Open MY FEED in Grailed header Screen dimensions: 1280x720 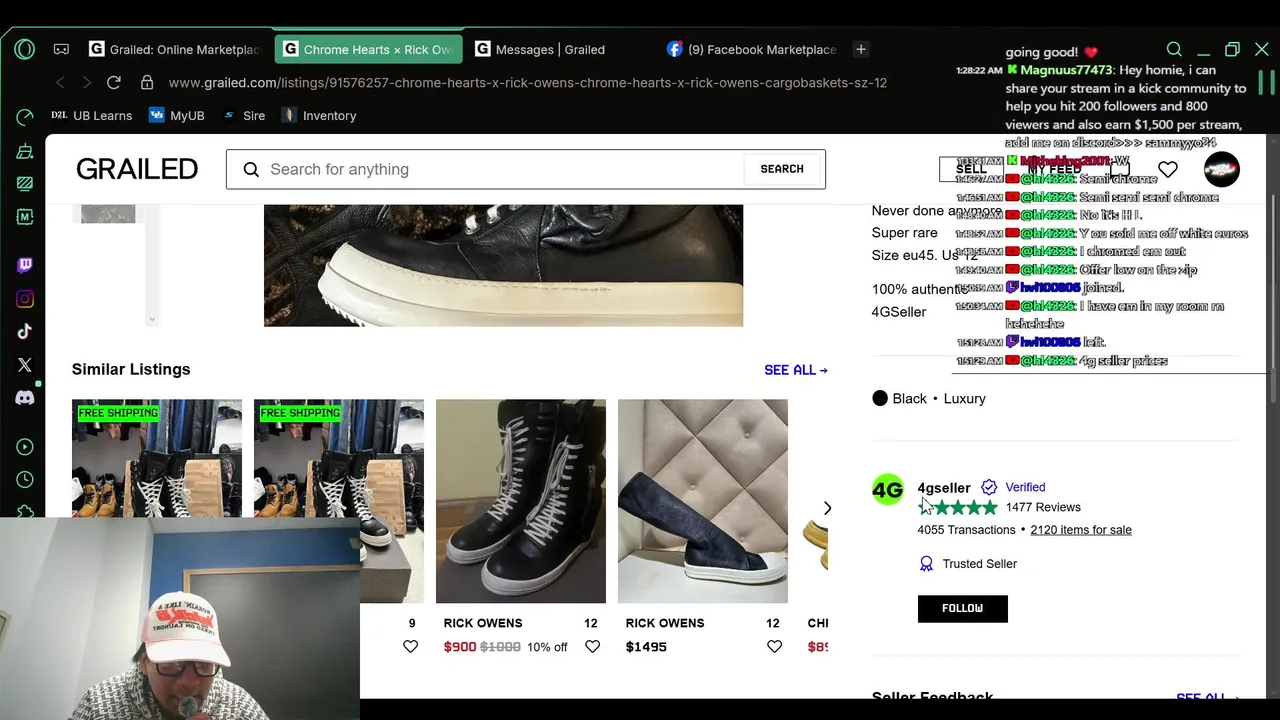tap(1055, 169)
